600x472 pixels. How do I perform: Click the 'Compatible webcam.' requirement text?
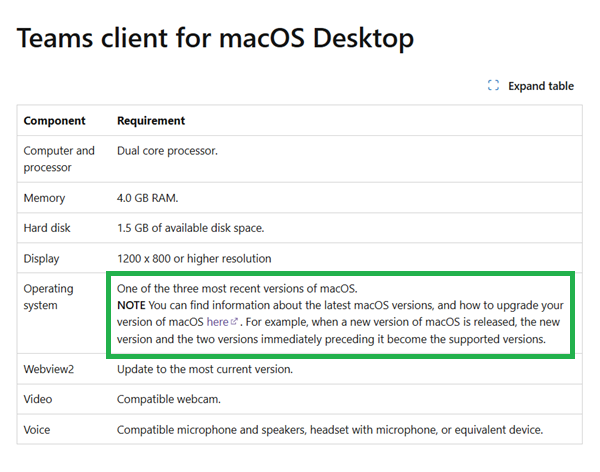[x=169, y=399]
